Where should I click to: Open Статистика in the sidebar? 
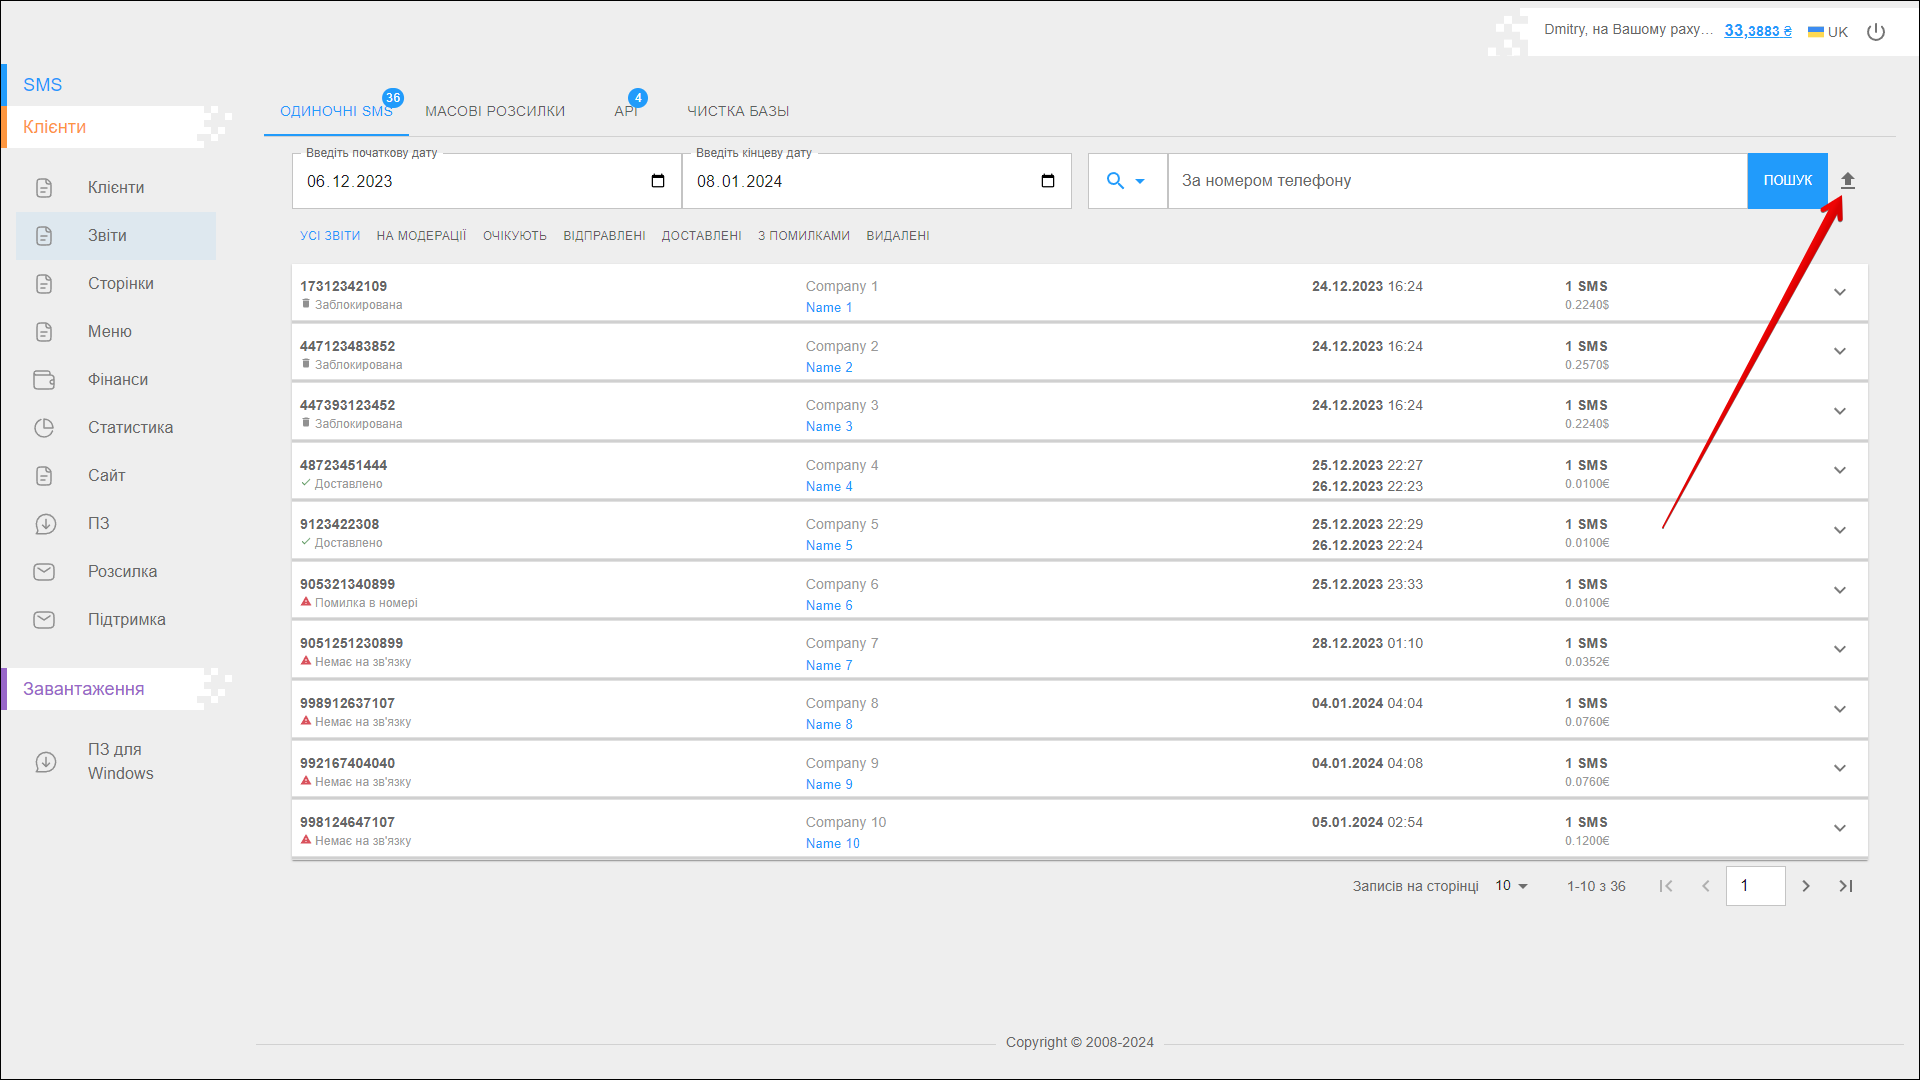click(x=130, y=428)
